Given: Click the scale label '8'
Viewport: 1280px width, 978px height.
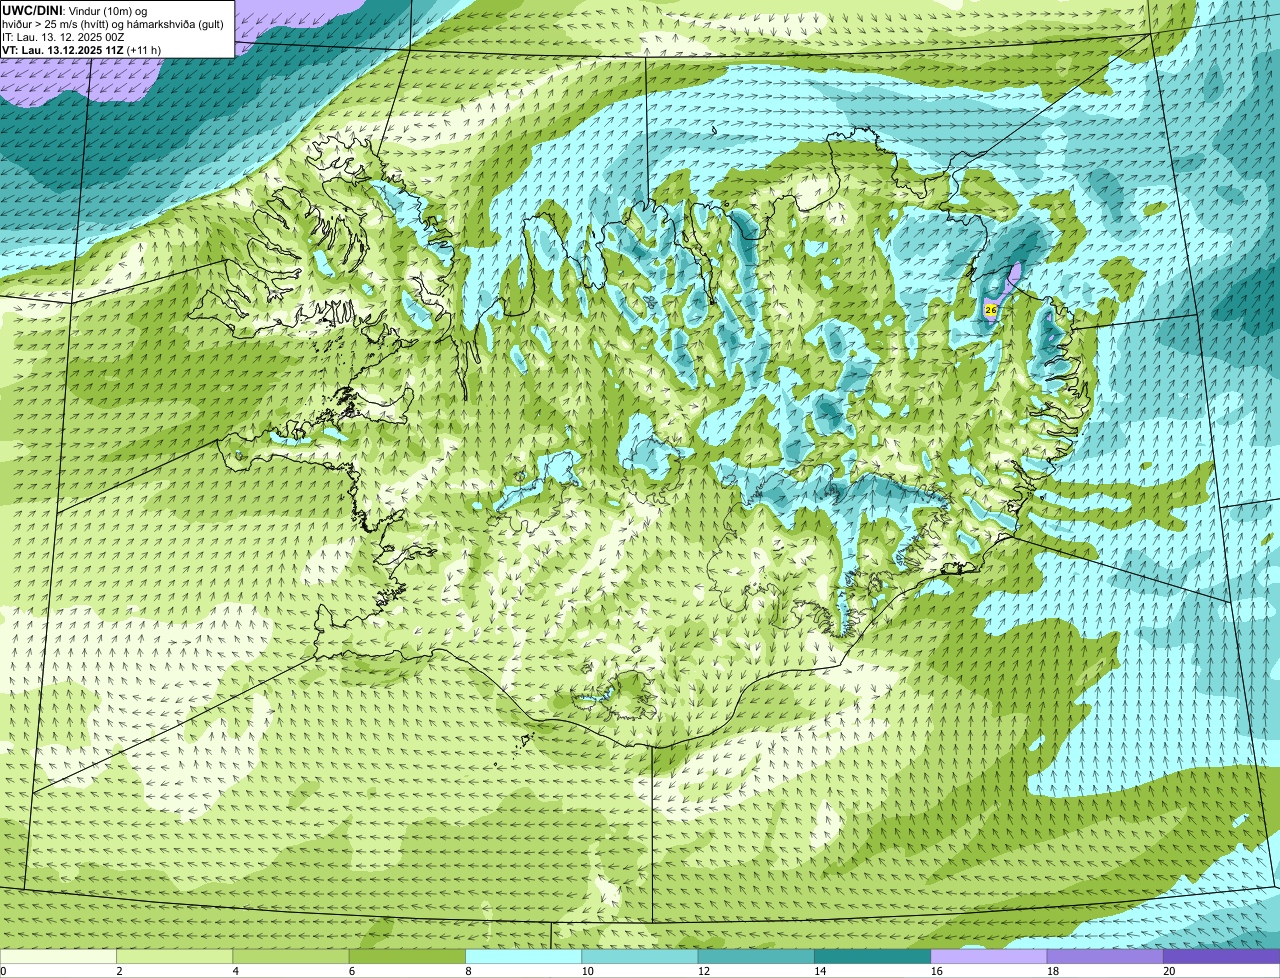Looking at the screenshot, I should (x=468, y=971).
